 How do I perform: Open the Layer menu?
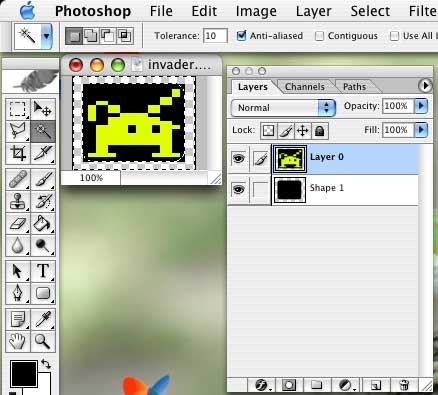point(313,11)
